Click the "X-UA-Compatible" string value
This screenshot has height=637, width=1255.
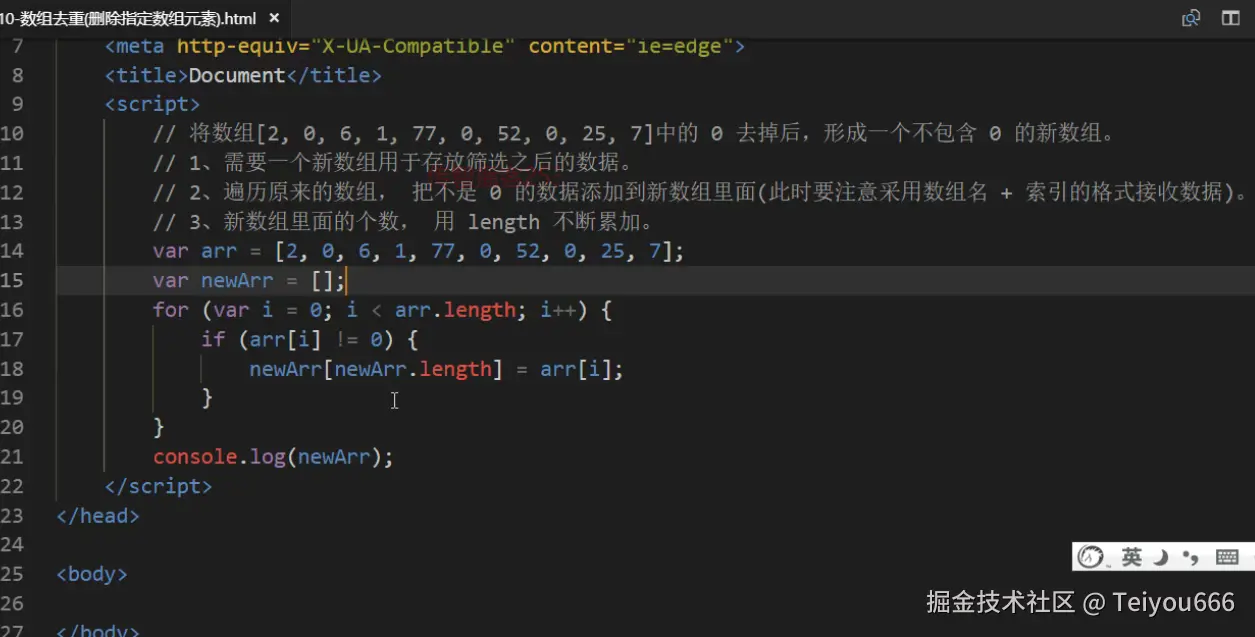pyautogui.click(x=413, y=47)
